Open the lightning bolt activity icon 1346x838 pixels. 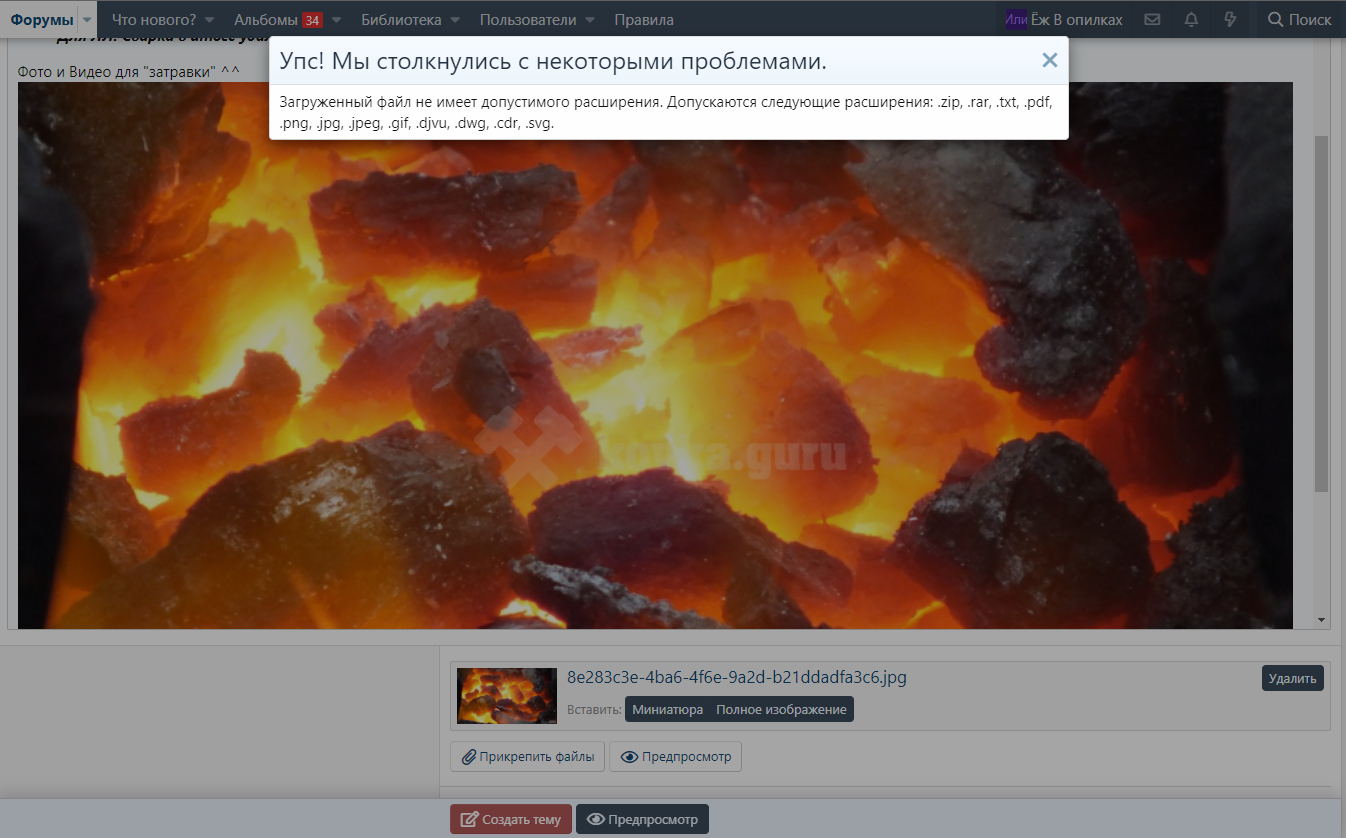(x=1230, y=19)
